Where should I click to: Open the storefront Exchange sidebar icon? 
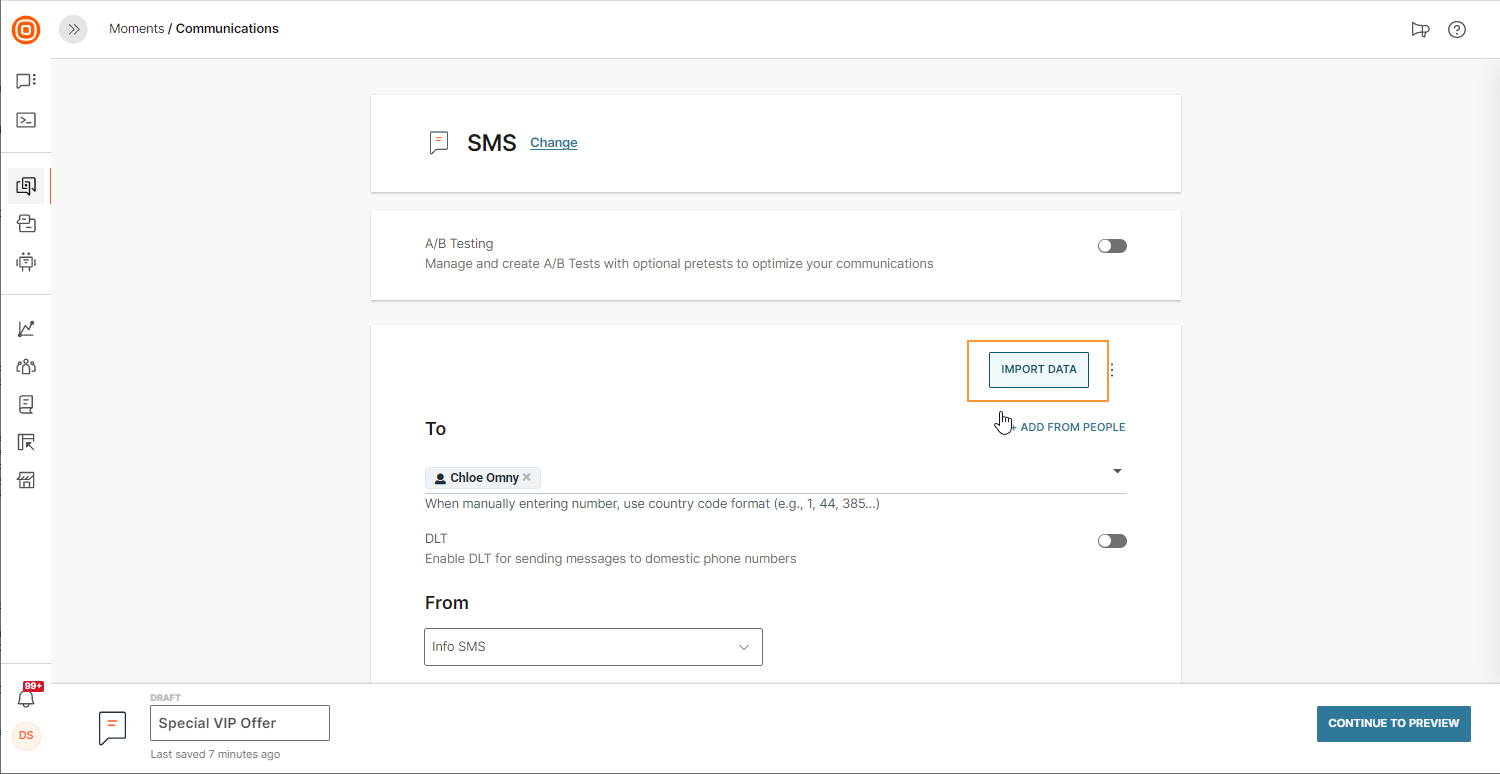coord(26,480)
